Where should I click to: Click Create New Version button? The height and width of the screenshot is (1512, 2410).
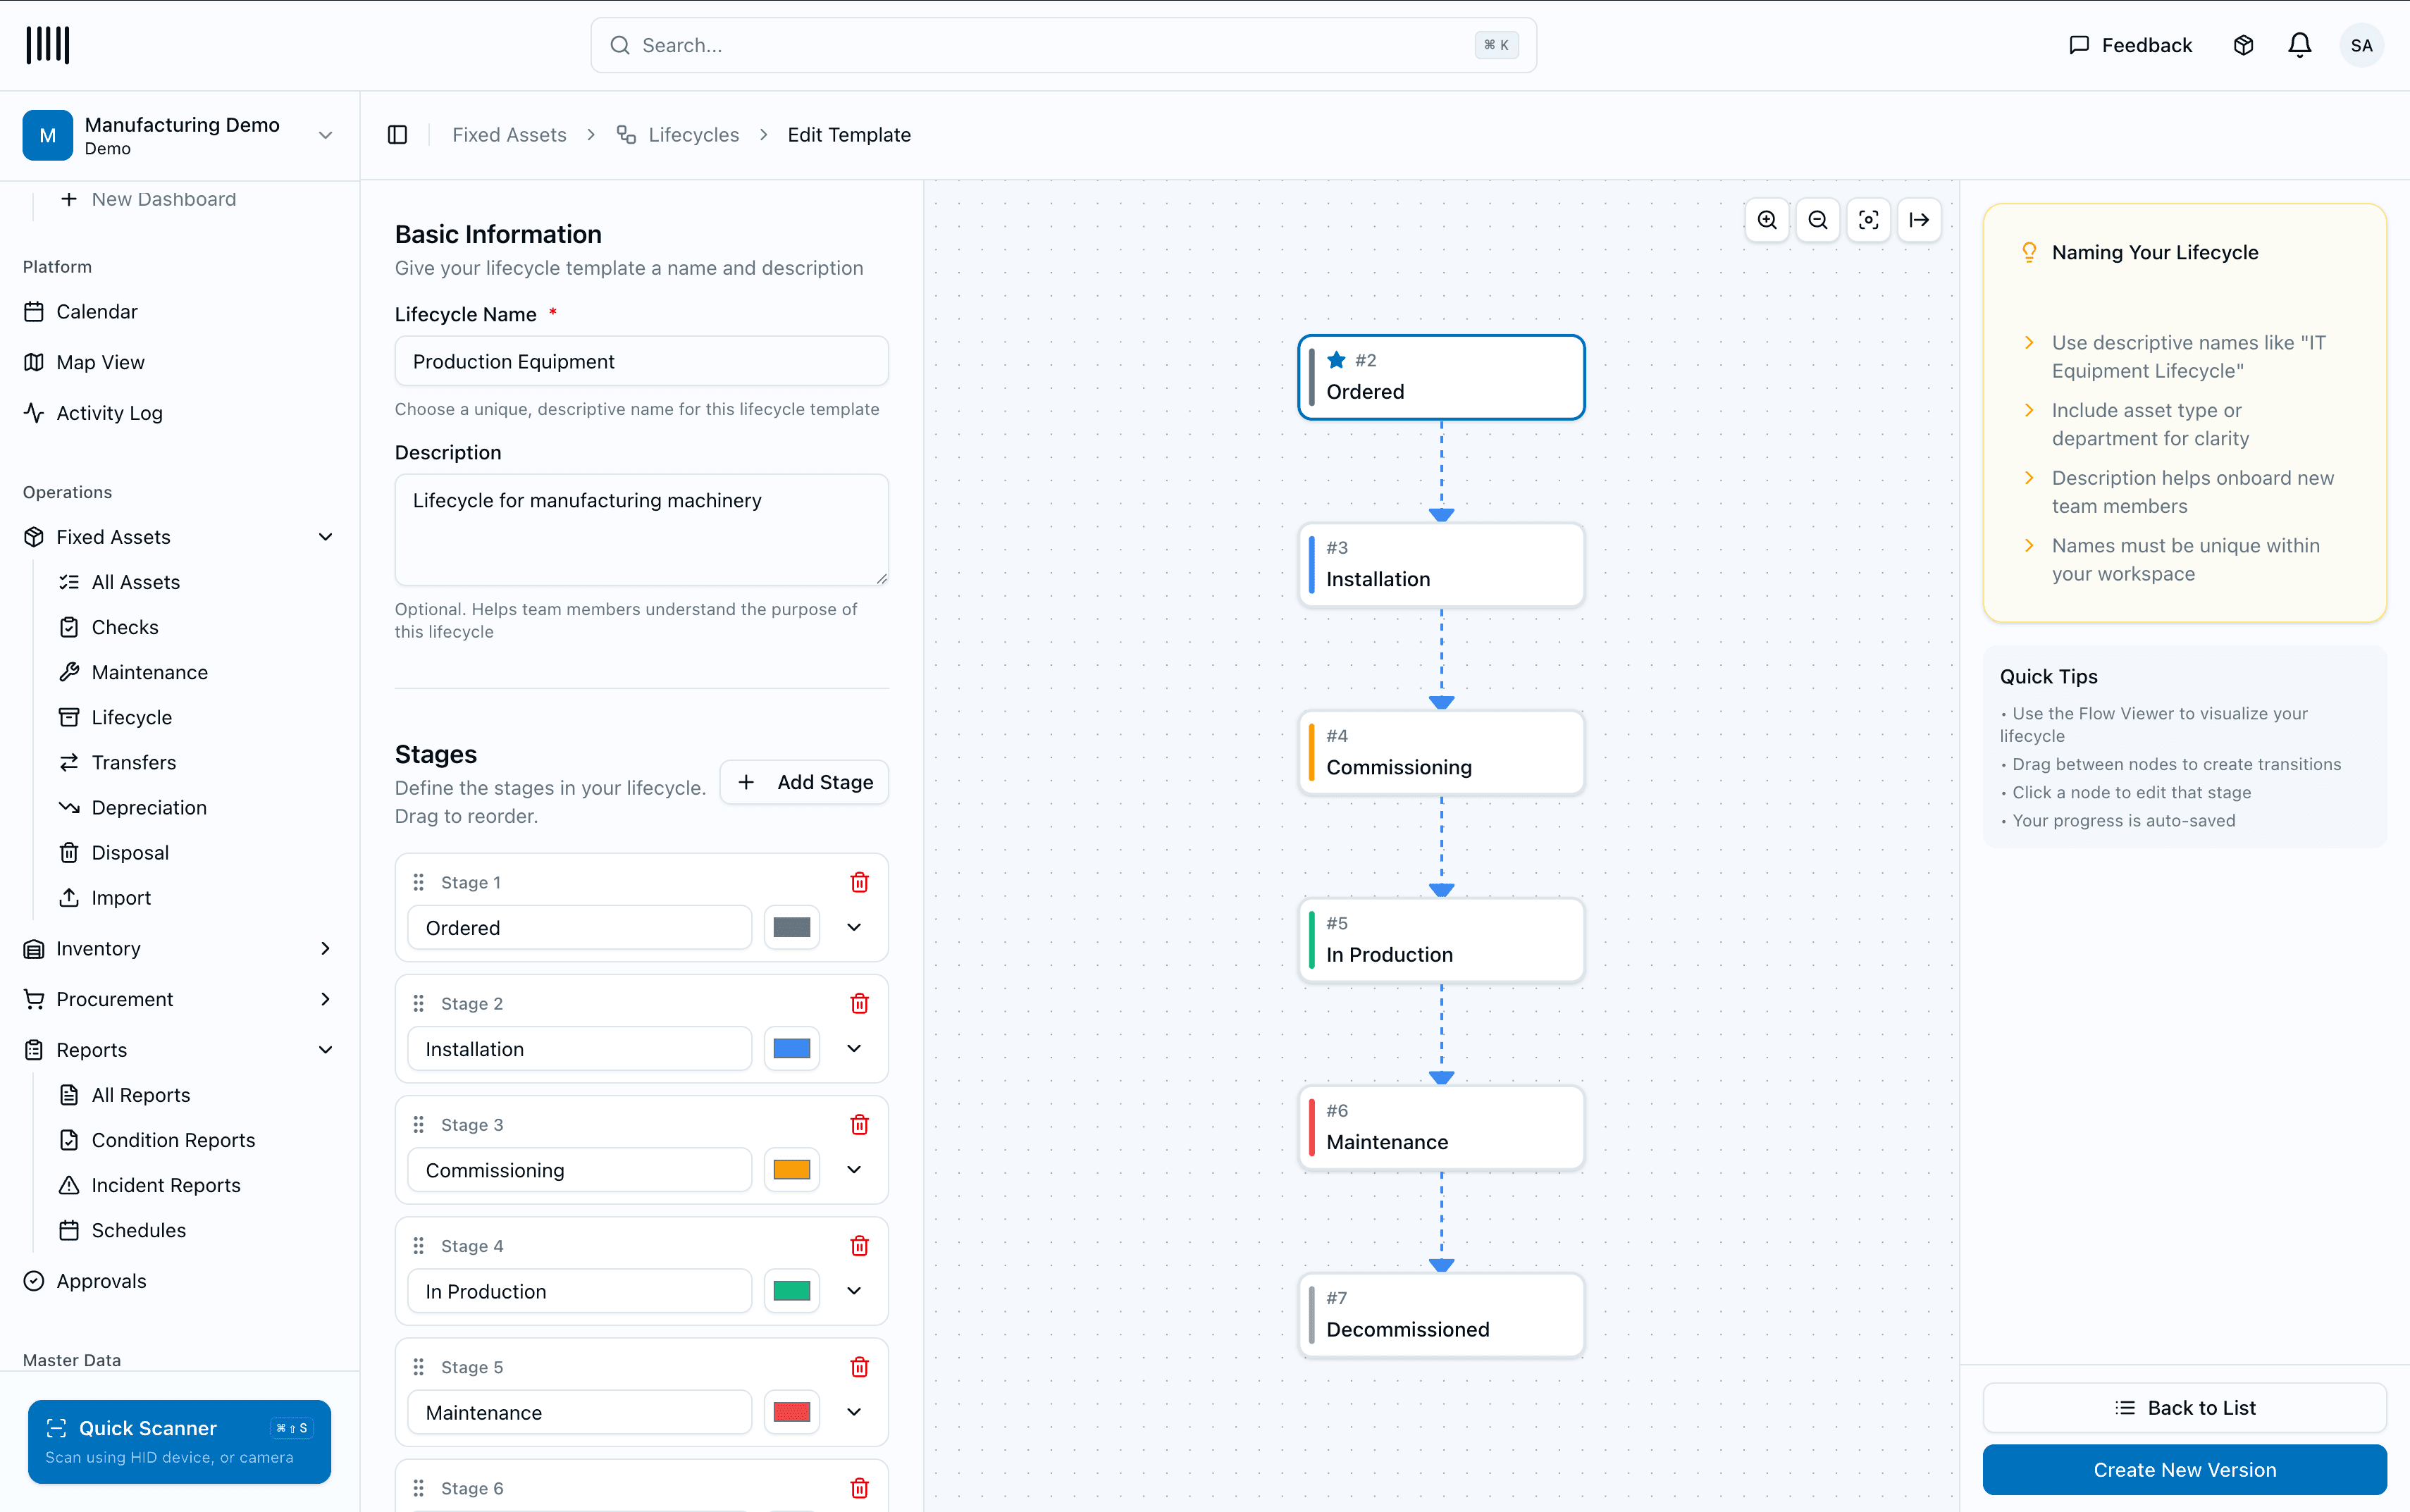(2184, 1469)
